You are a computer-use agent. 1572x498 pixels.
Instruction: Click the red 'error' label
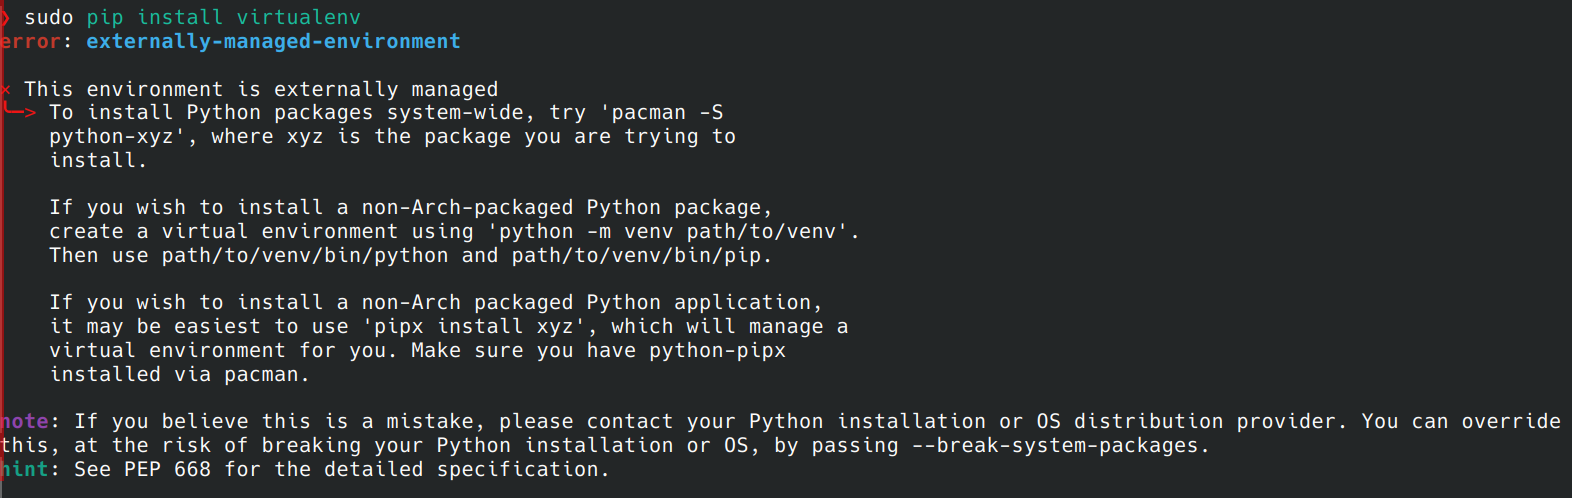30,42
